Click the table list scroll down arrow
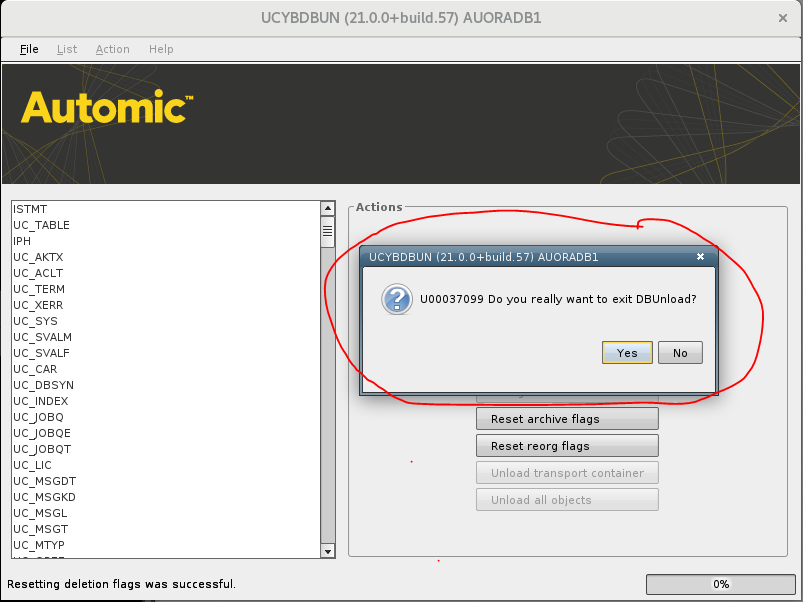 point(328,551)
